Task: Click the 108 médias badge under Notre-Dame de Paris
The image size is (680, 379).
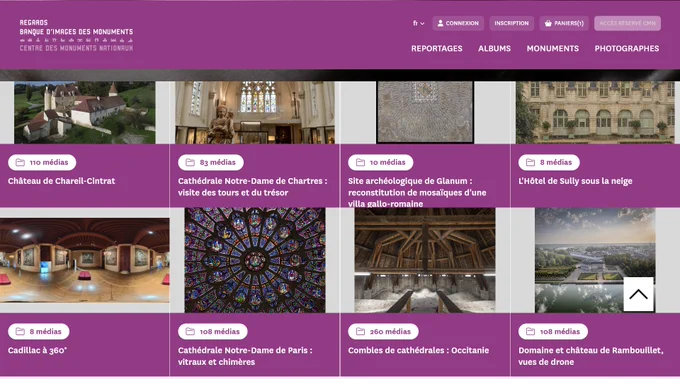Action: (x=213, y=331)
